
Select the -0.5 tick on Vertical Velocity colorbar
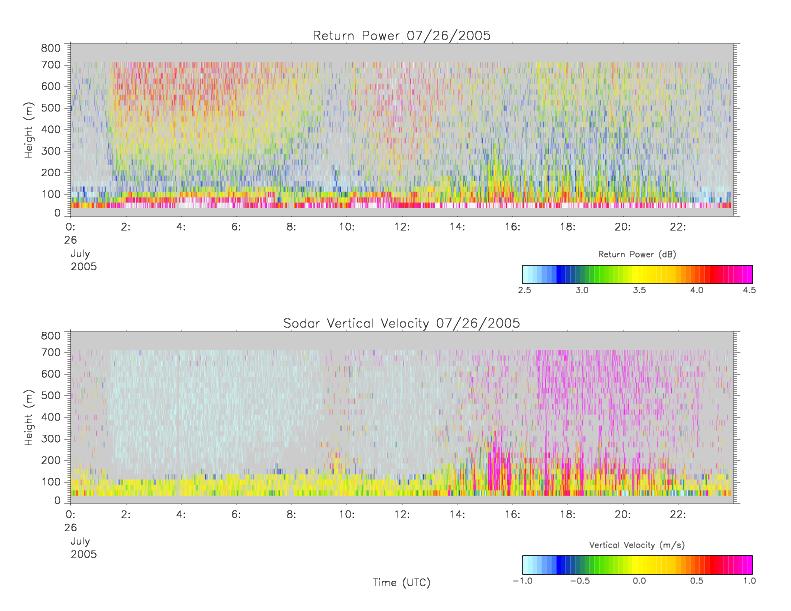[x=580, y=581]
